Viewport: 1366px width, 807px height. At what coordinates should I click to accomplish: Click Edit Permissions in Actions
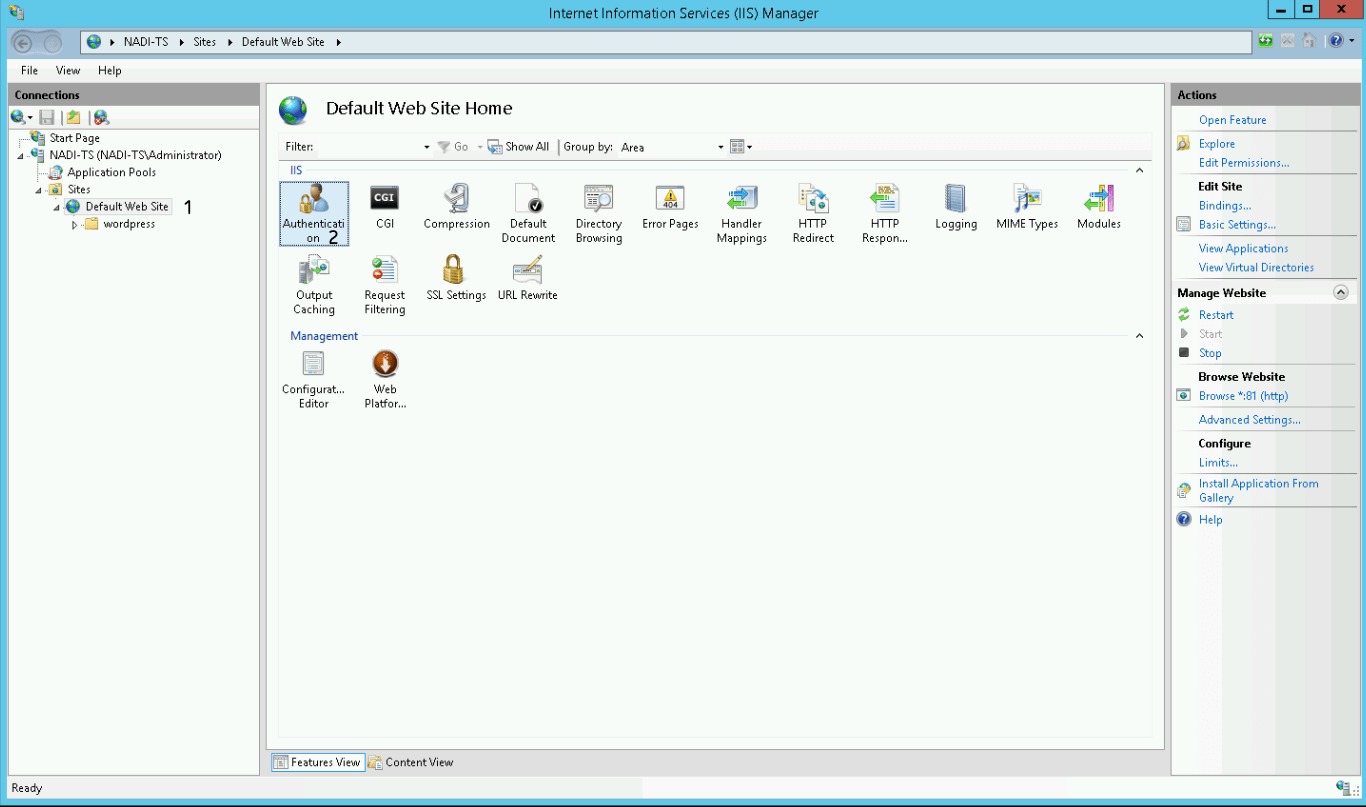coord(1244,163)
